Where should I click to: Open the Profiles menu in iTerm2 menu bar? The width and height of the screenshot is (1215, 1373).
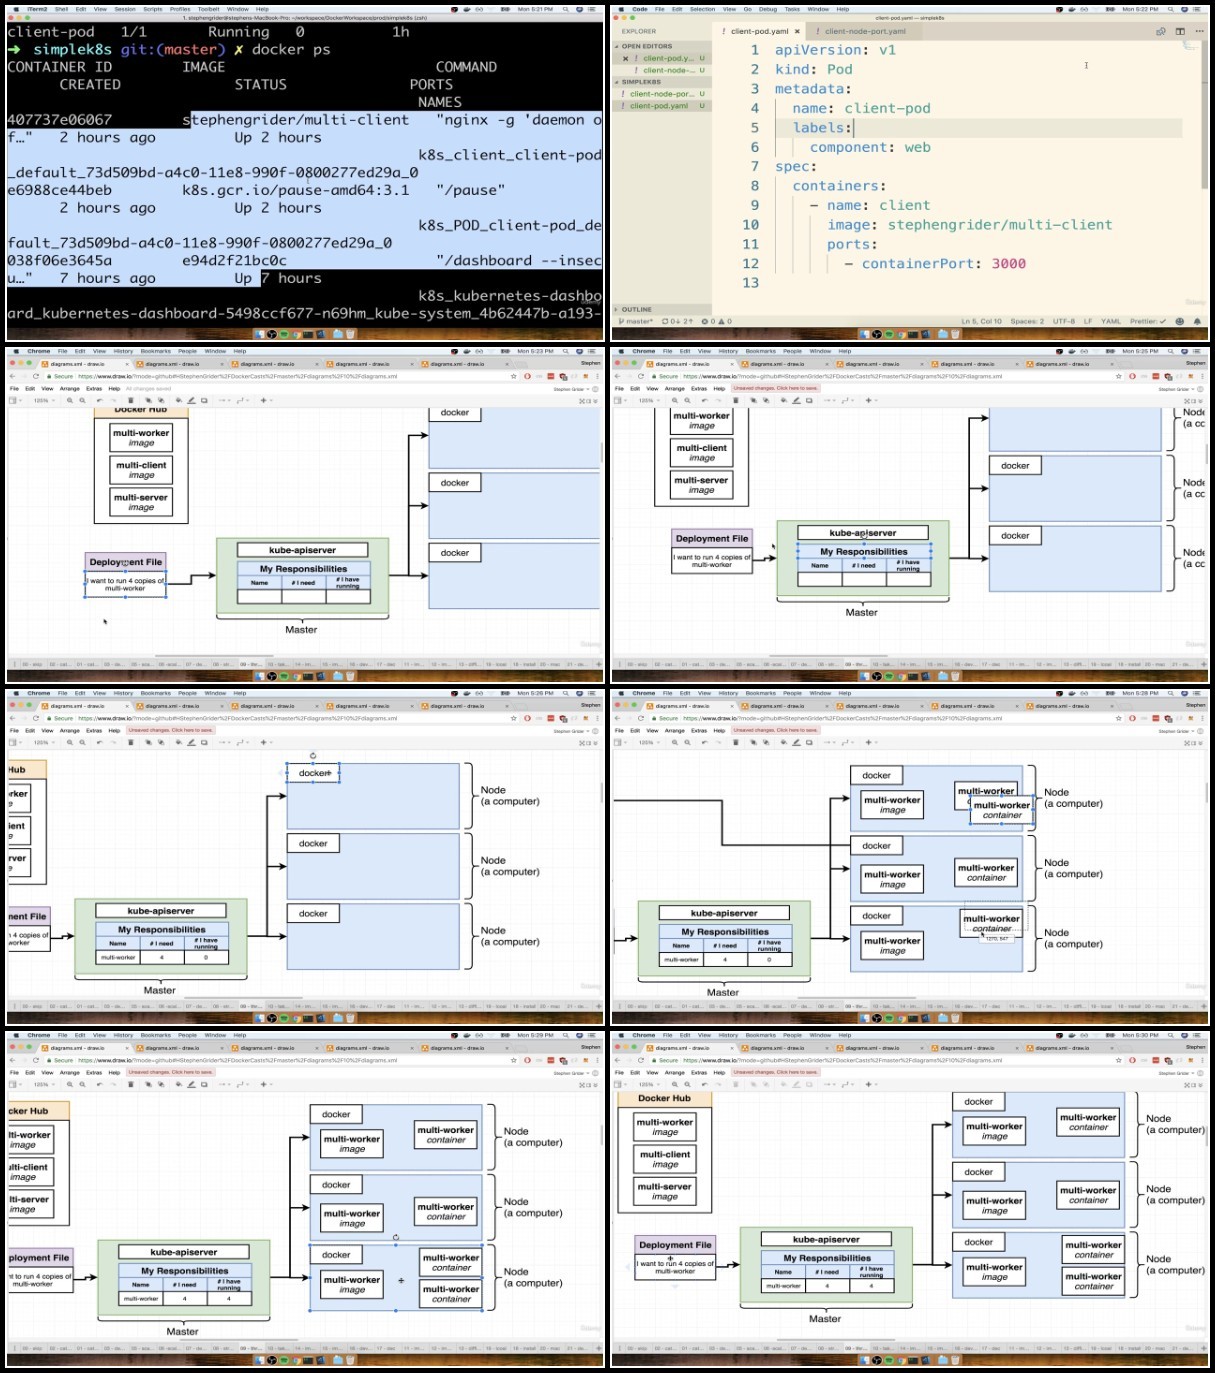click(x=180, y=9)
